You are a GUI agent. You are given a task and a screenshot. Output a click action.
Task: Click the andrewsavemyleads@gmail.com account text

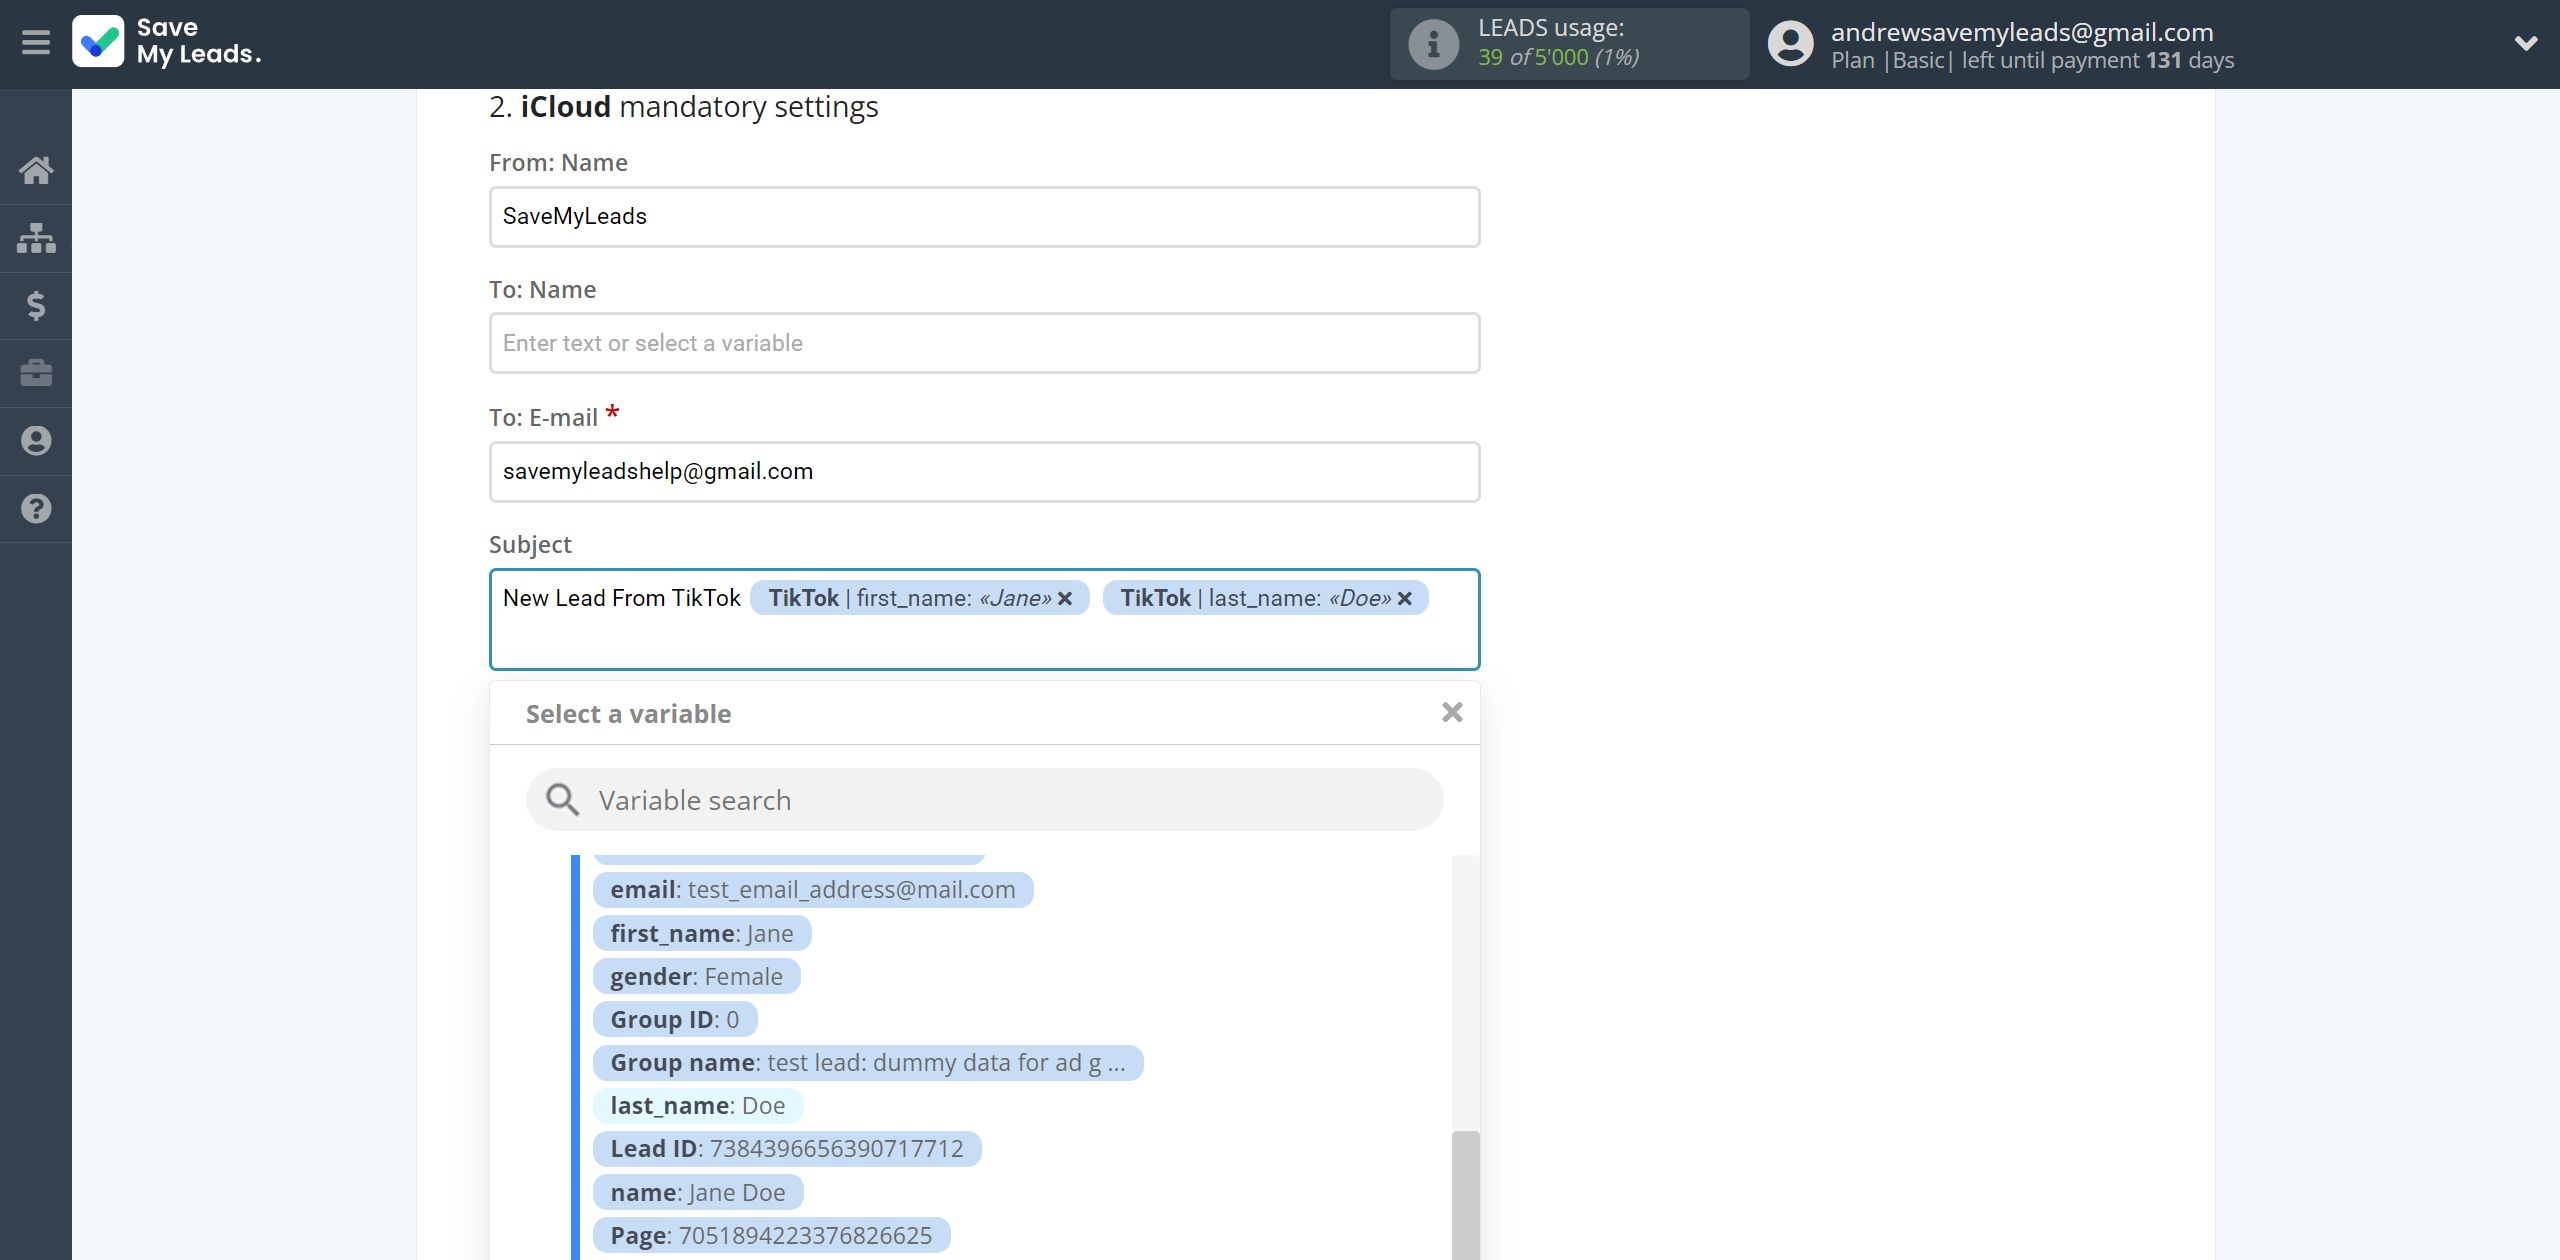point(2022,32)
